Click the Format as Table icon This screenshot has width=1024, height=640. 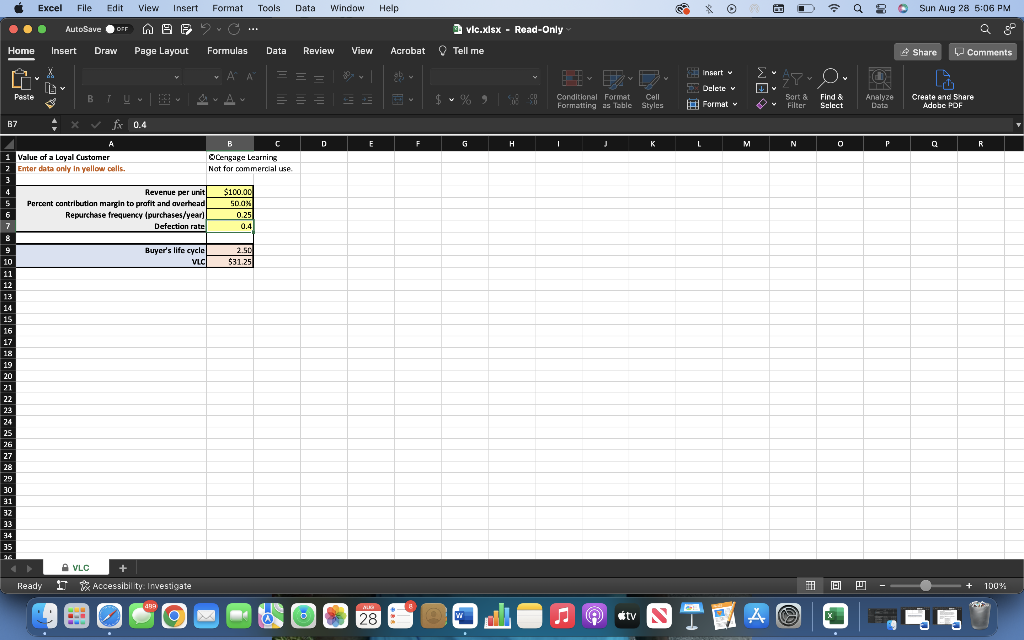tap(617, 80)
